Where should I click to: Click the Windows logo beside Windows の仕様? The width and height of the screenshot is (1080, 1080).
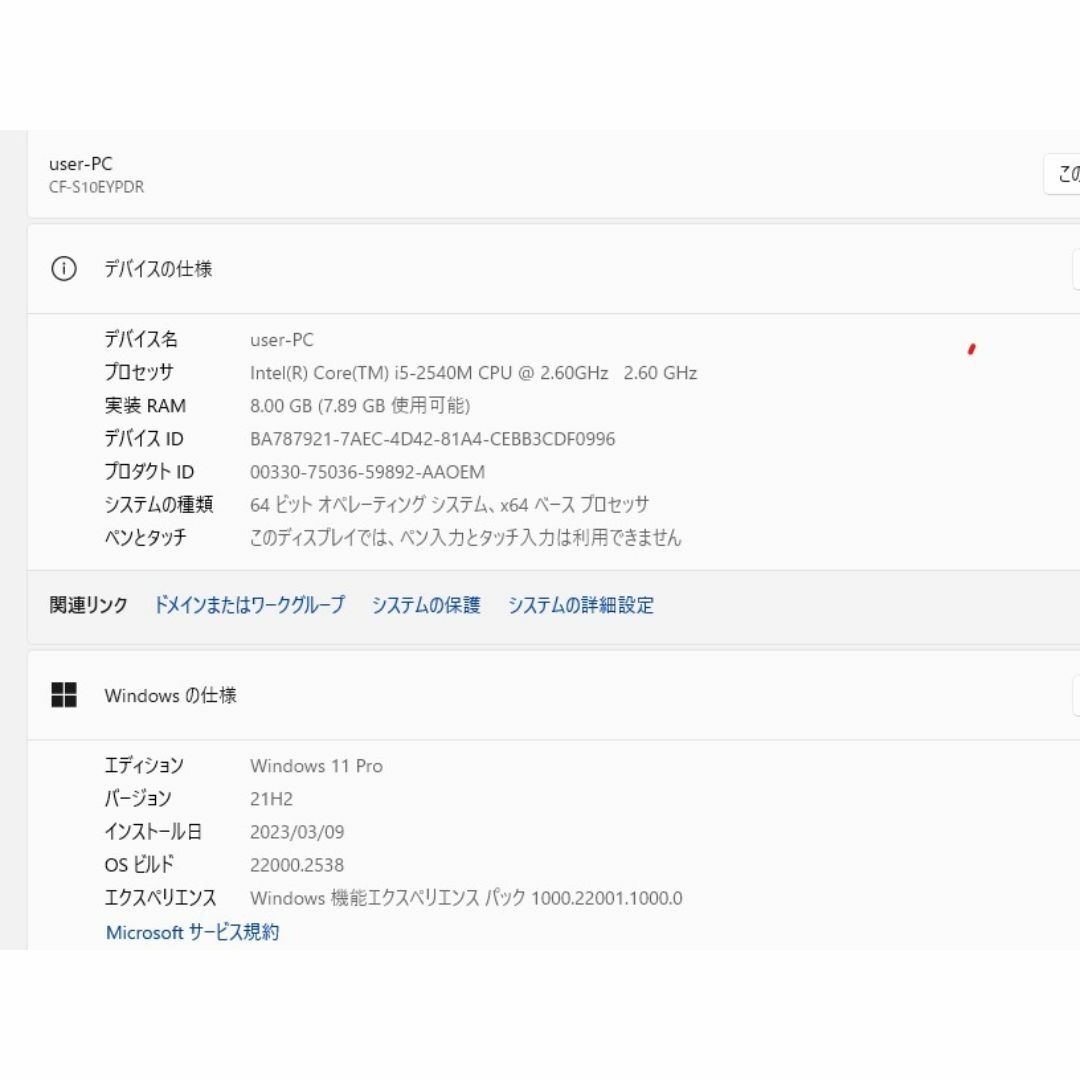[64, 695]
